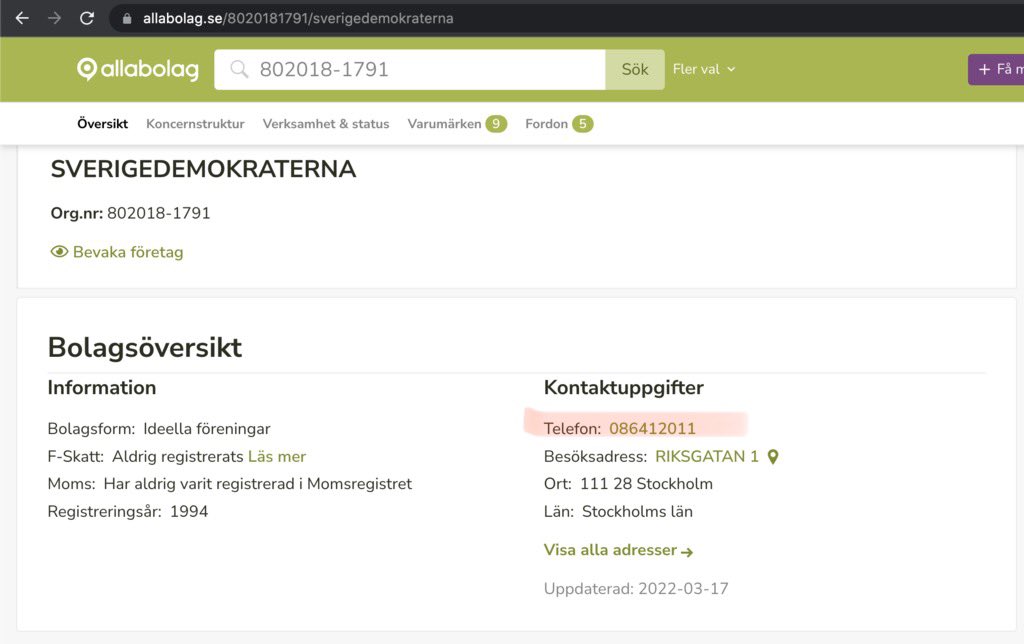Screen dimensions: 1024x644
Task: Open the Översikt tab
Action: (103, 123)
